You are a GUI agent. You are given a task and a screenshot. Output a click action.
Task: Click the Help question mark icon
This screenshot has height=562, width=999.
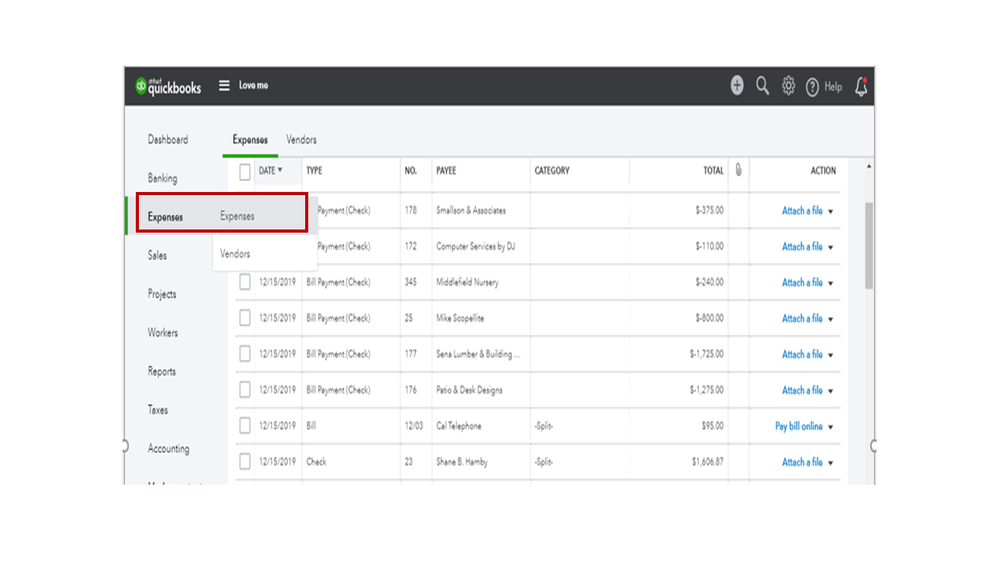coord(812,87)
